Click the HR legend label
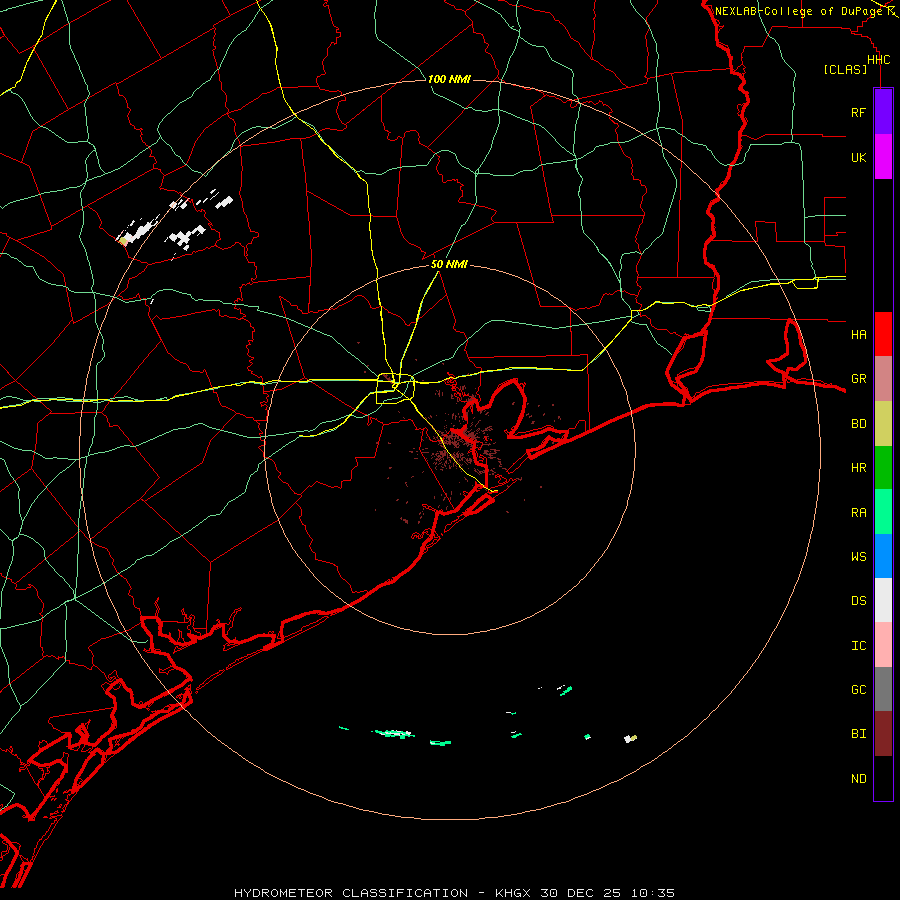Image resolution: width=900 pixels, height=900 pixels. 858,467
